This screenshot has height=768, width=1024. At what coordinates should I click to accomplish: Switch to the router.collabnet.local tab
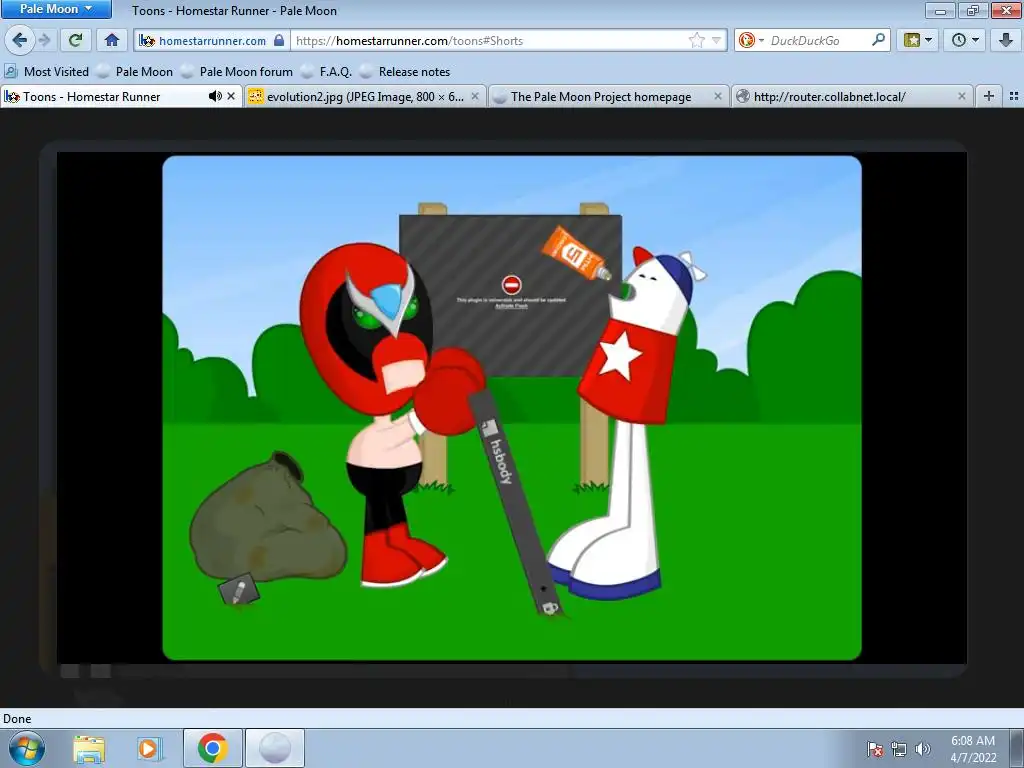(x=852, y=97)
